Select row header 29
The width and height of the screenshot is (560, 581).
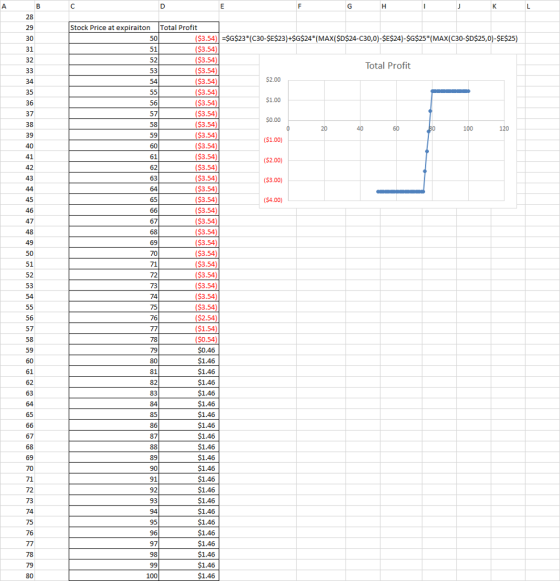tap(17, 28)
